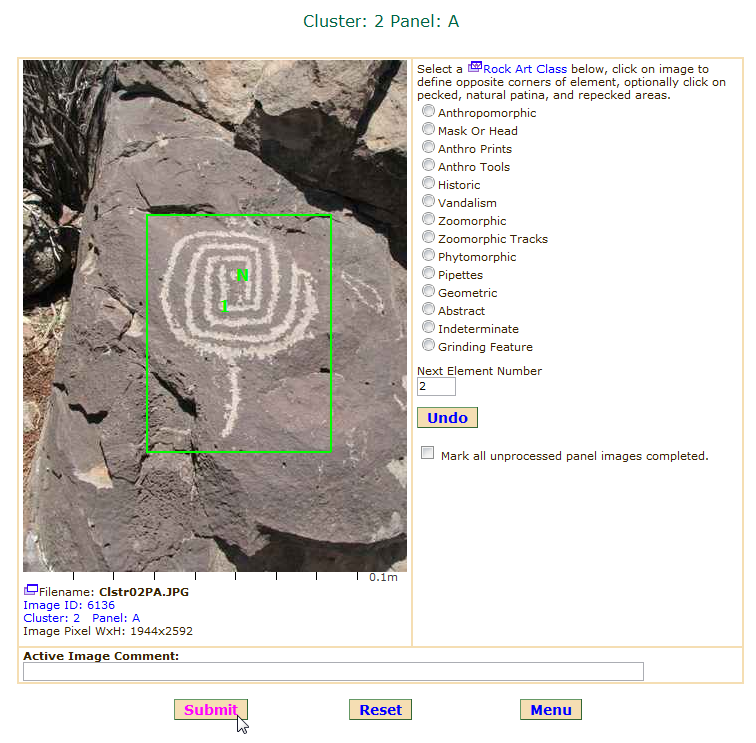The width and height of the screenshot is (756, 743).
Task: Mark element as Vandalism
Action: [x=429, y=202]
